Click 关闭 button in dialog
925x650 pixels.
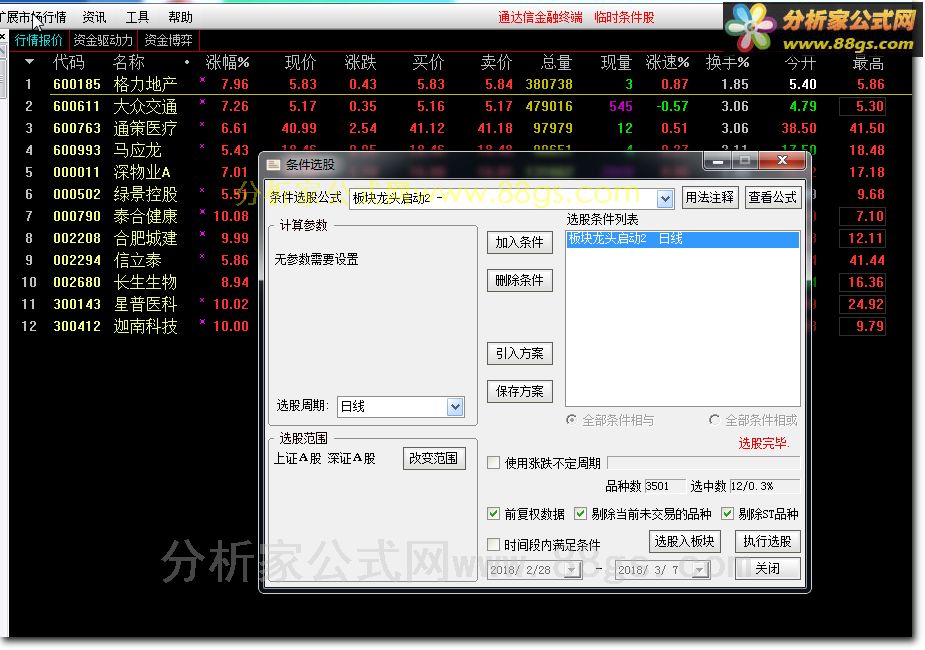pos(767,569)
